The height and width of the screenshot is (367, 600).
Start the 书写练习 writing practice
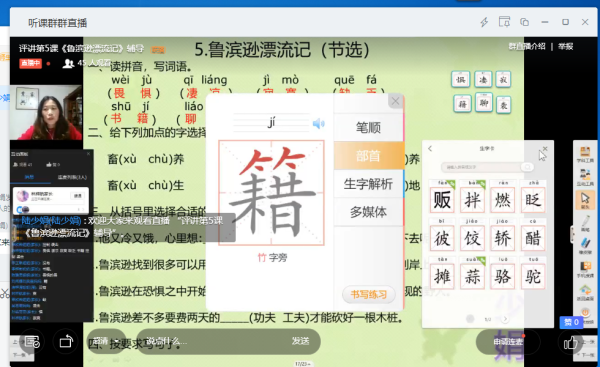[x=368, y=294]
